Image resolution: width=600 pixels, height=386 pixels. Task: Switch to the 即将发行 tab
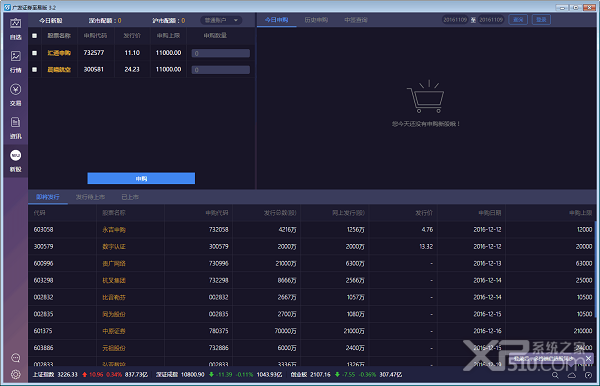[x=48, y=197]
